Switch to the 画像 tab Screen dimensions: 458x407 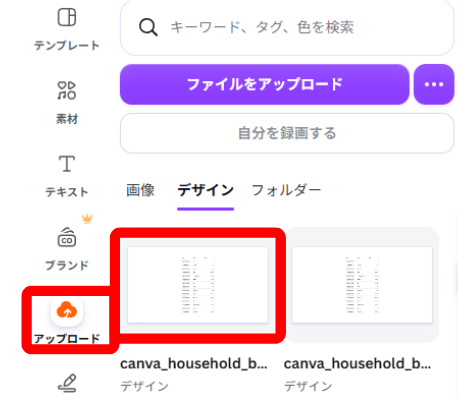[x=140, y=190]
